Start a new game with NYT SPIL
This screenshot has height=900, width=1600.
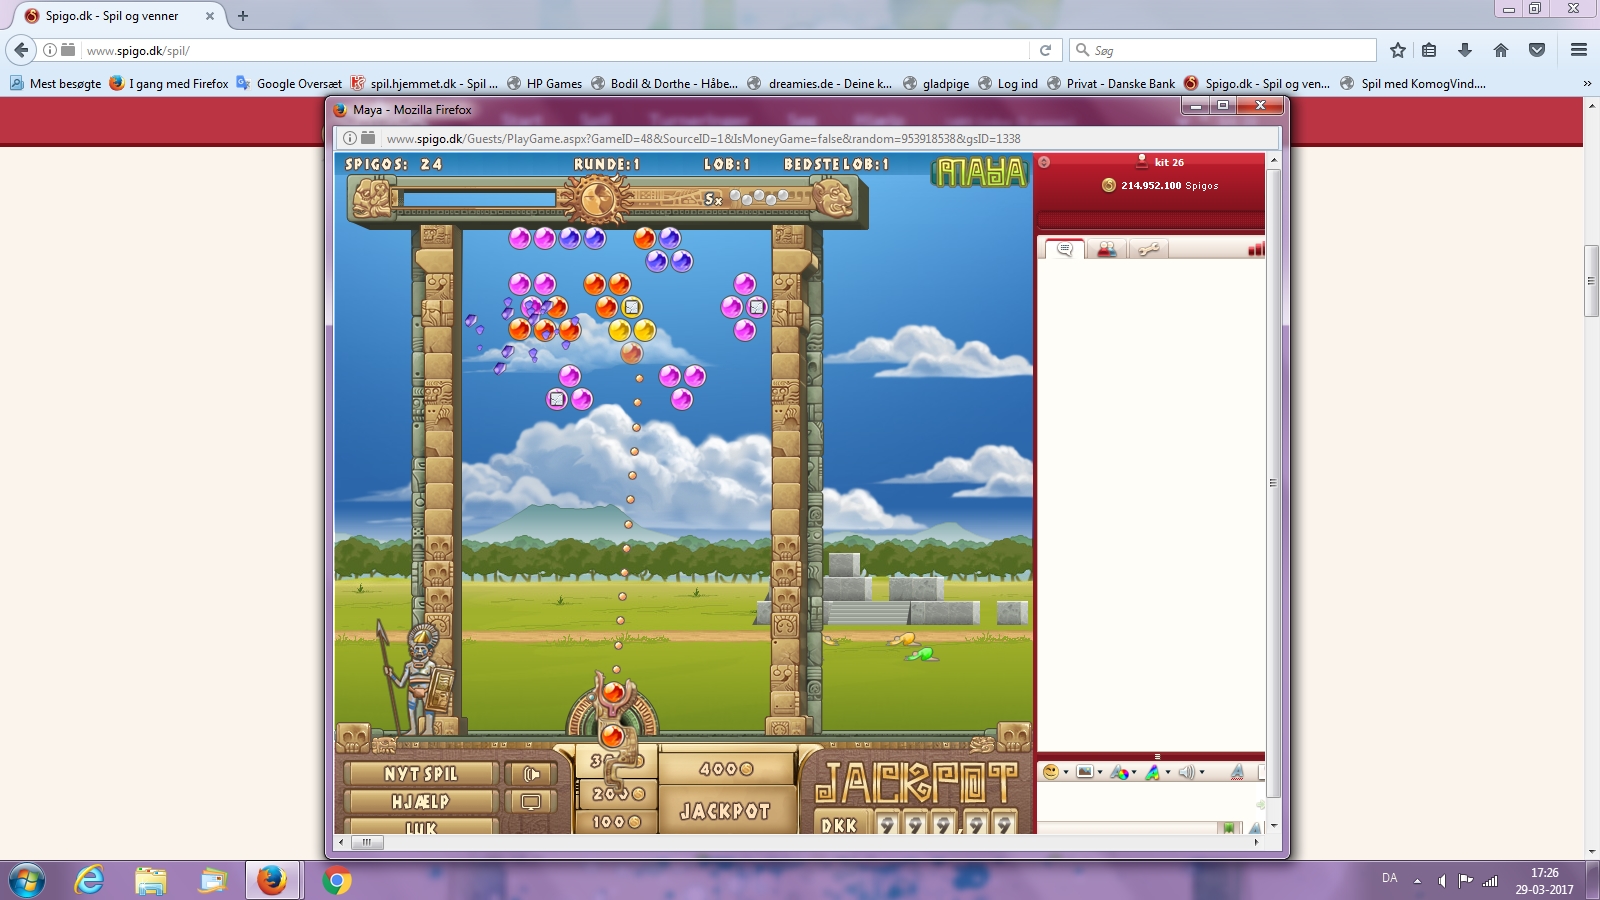click(x=420, y=774)
